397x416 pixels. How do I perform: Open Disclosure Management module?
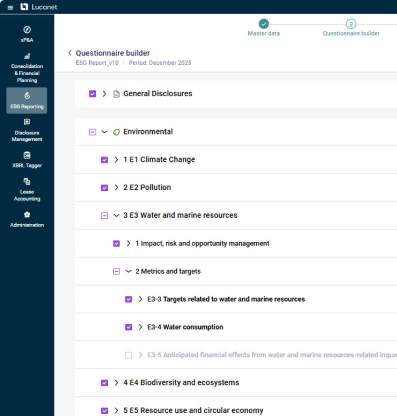click(x=27, y=130)
